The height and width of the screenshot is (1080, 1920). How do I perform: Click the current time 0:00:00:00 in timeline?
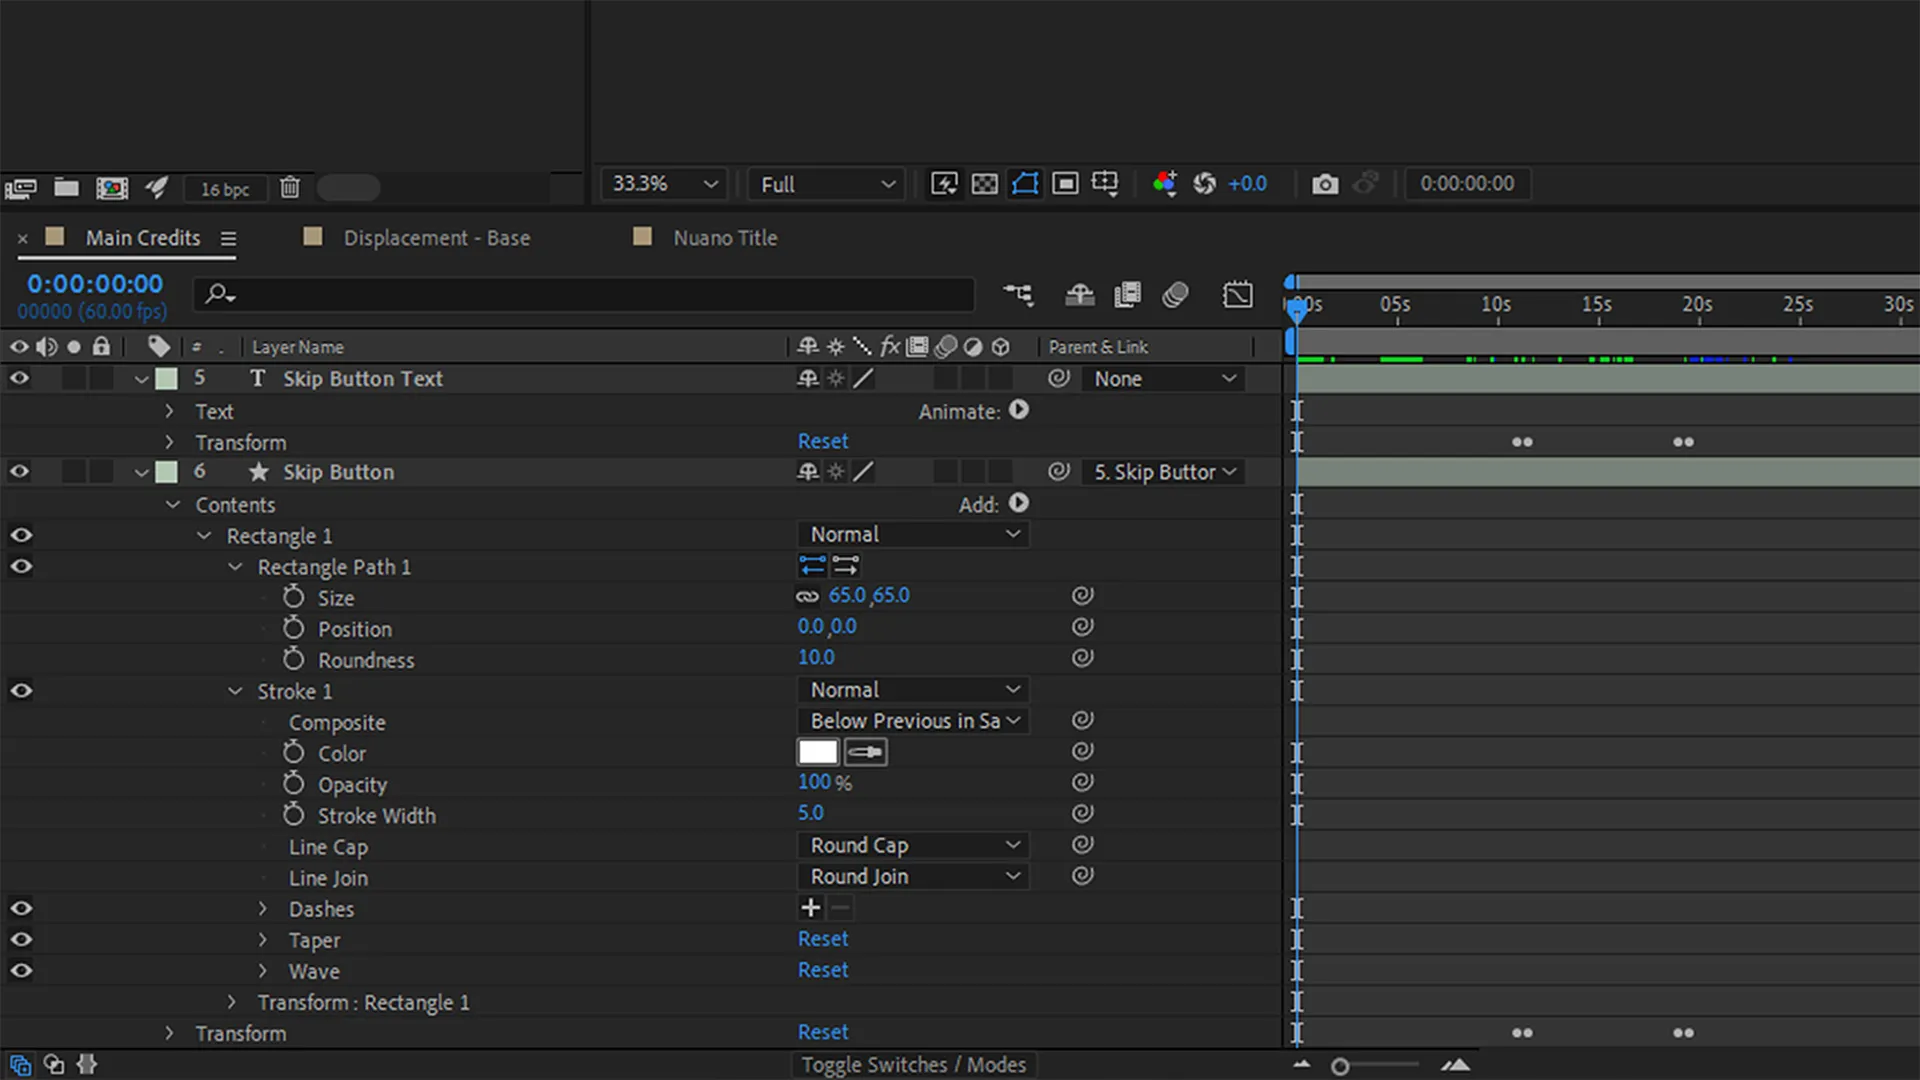pyautogui.click(x=95, y=284)
